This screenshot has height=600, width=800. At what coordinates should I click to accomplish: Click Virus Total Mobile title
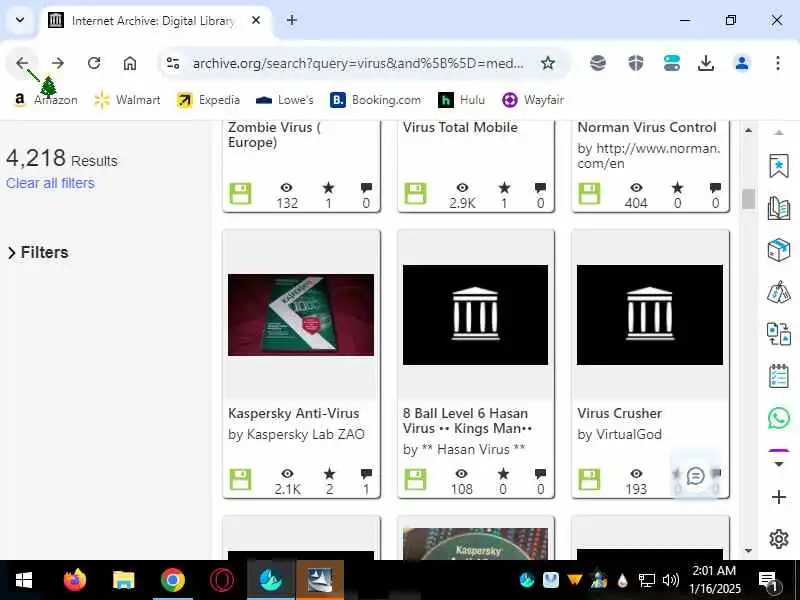click(x=460, y=127)
